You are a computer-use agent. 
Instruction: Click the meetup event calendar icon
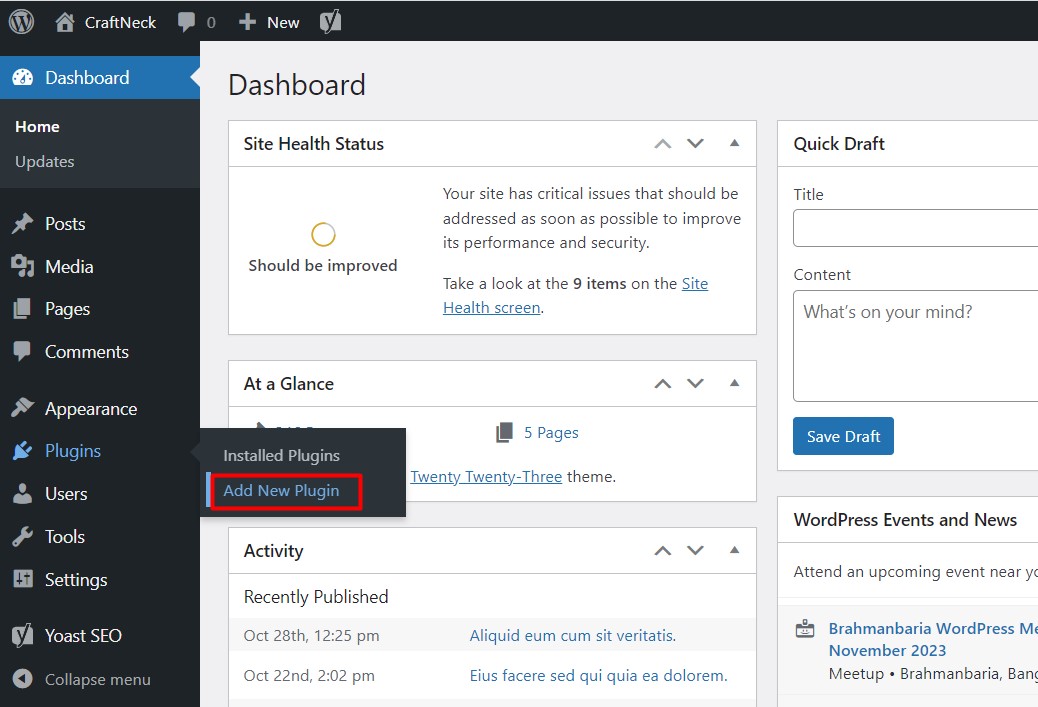(805, 629)
